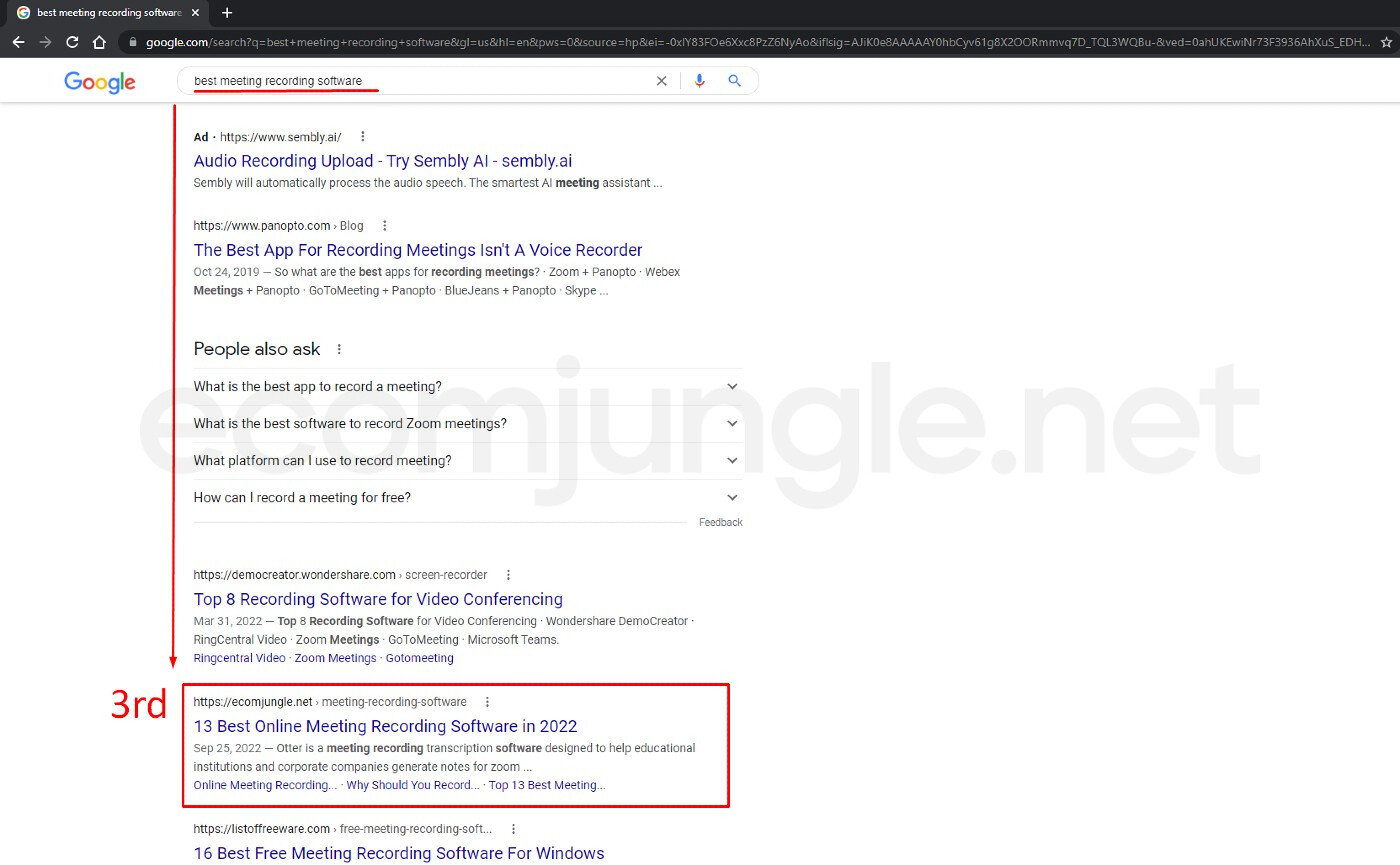Start voice search with microphone icon
This screenshot has height=865, width=1400.
pyautogui.click(x=699, y=81)
